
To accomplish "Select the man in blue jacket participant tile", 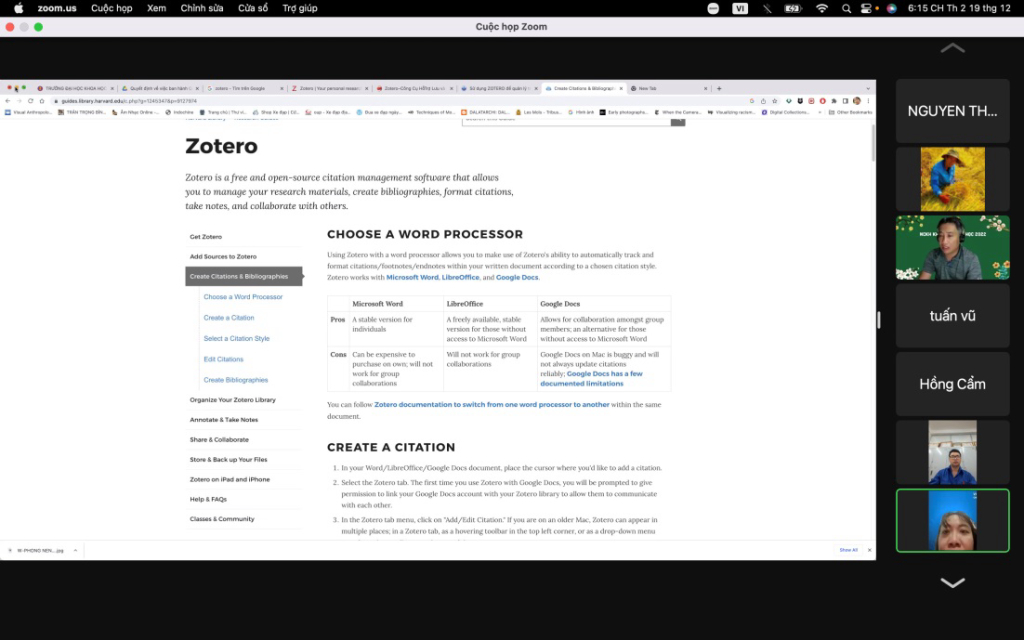I will click(952, 452).
